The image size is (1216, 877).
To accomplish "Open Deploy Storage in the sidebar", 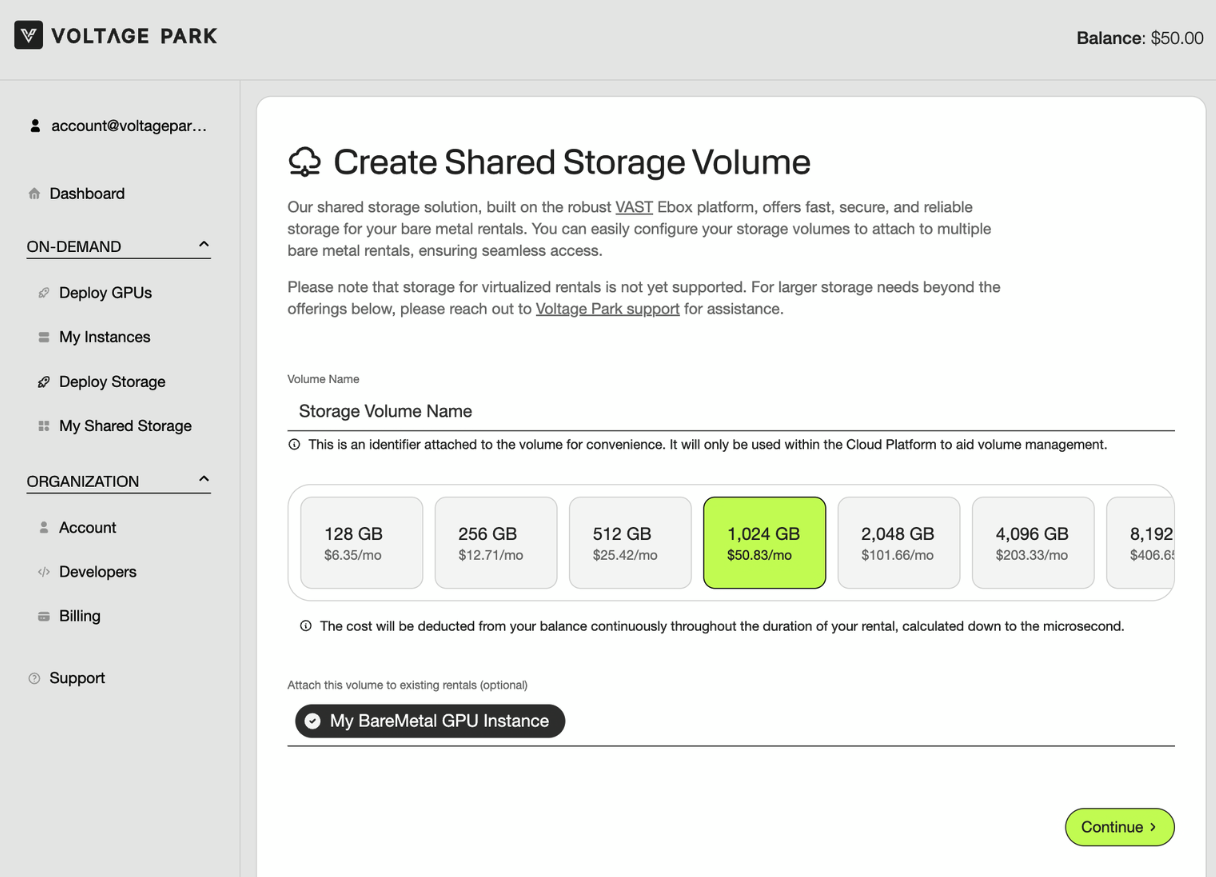I will point(111,382).
